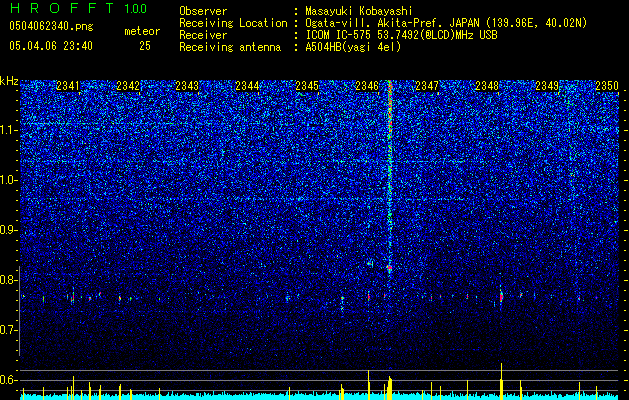Click time marker 2343
The width and height of the screenshot is (629, 400).
click(x=187, y=86)
